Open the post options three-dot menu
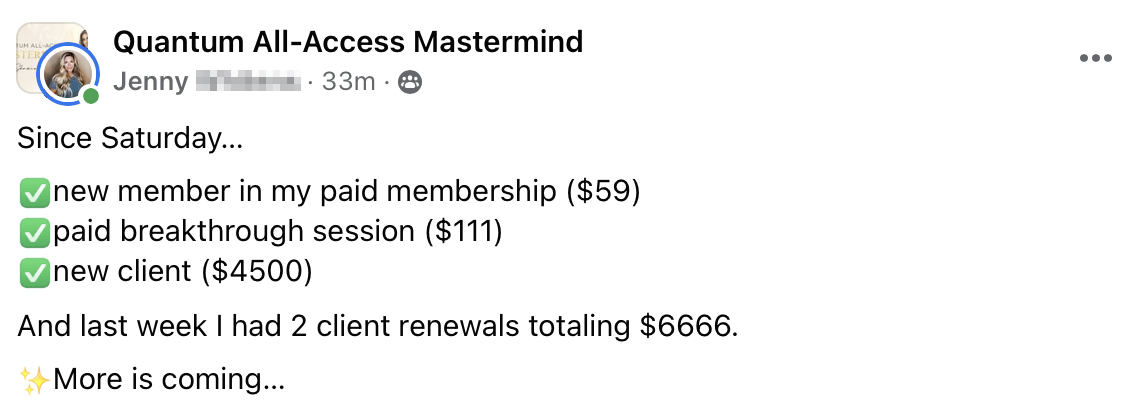Image resolution: width=1136 pixels, height=405 pixels. pyautogui.click(x=1096, y=58)
